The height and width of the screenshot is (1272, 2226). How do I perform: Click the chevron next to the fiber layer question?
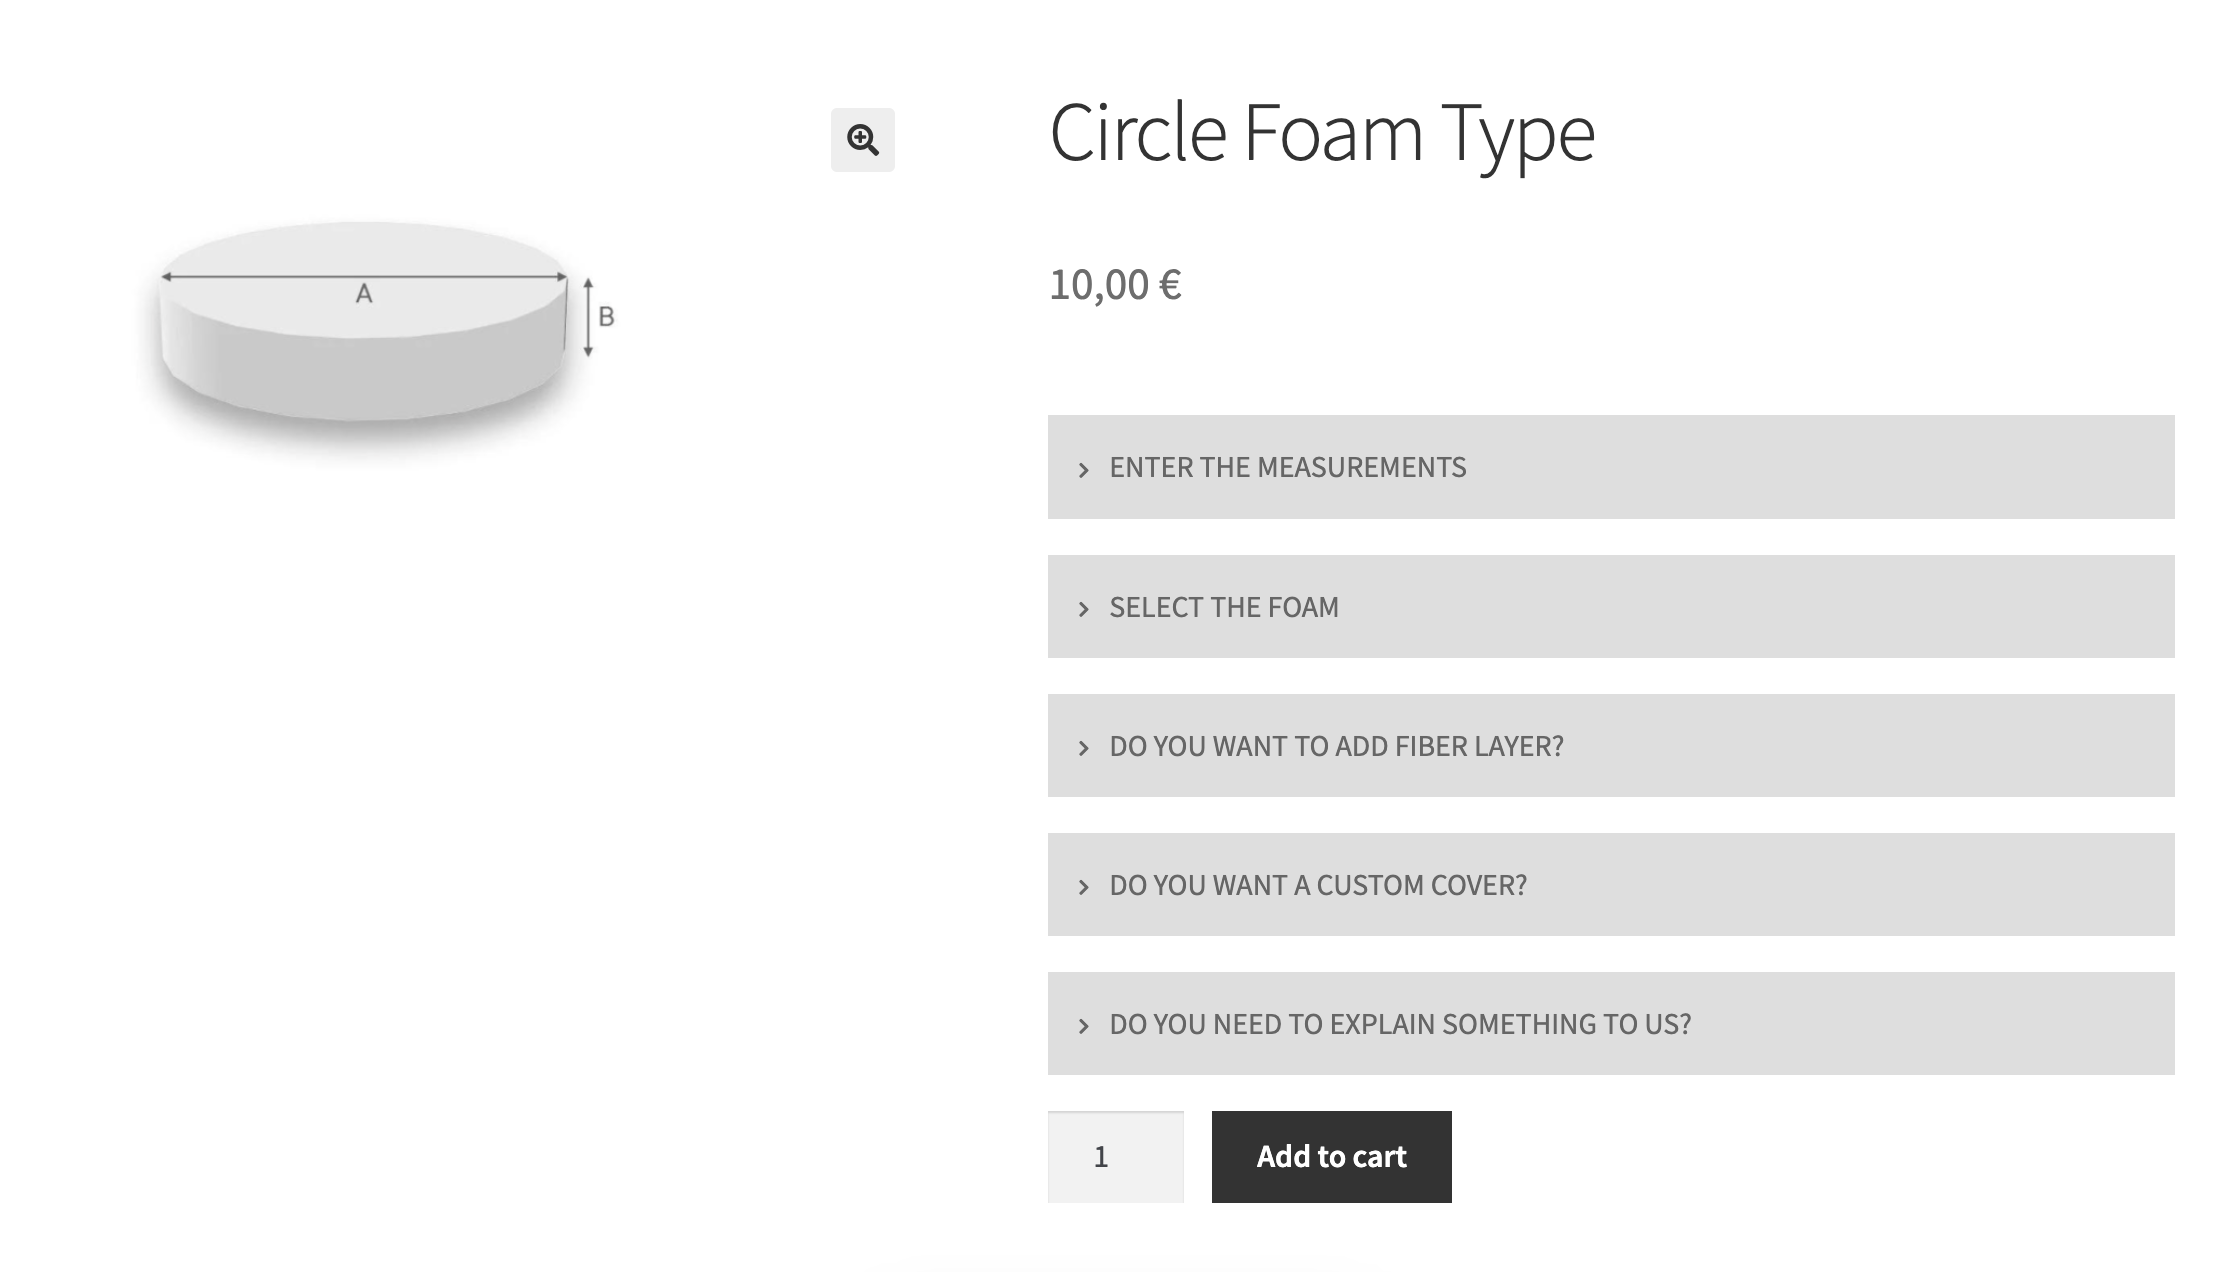pos(1083,748)
